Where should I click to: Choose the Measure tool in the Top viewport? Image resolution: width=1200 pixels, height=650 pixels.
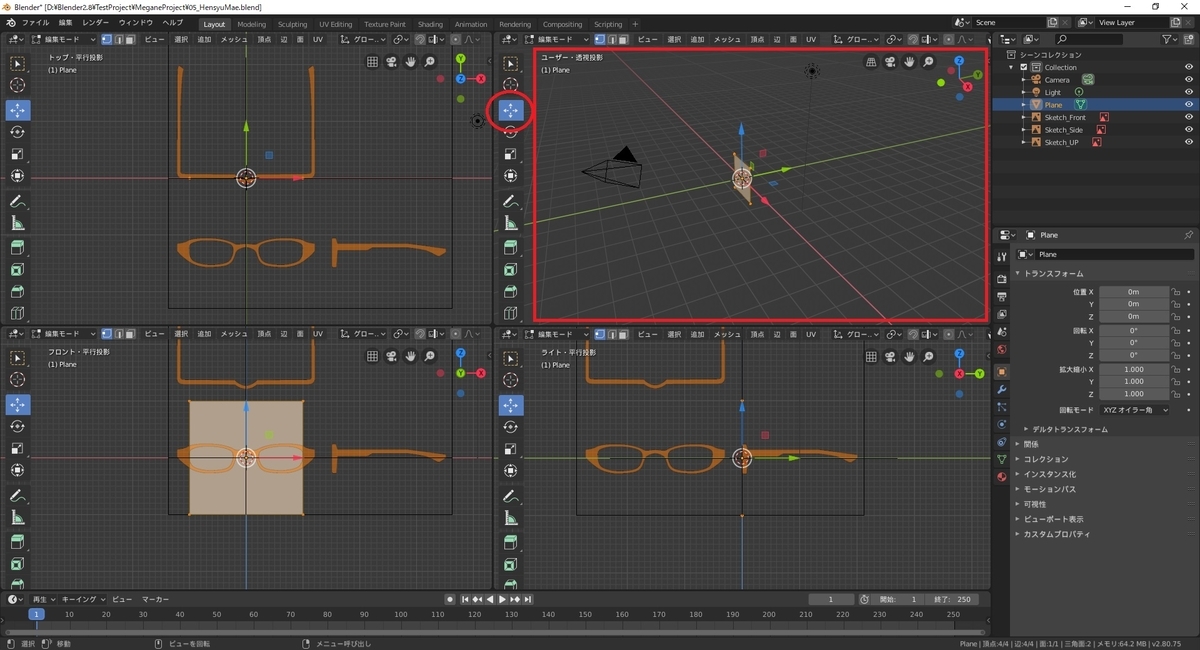coord(17,224)
